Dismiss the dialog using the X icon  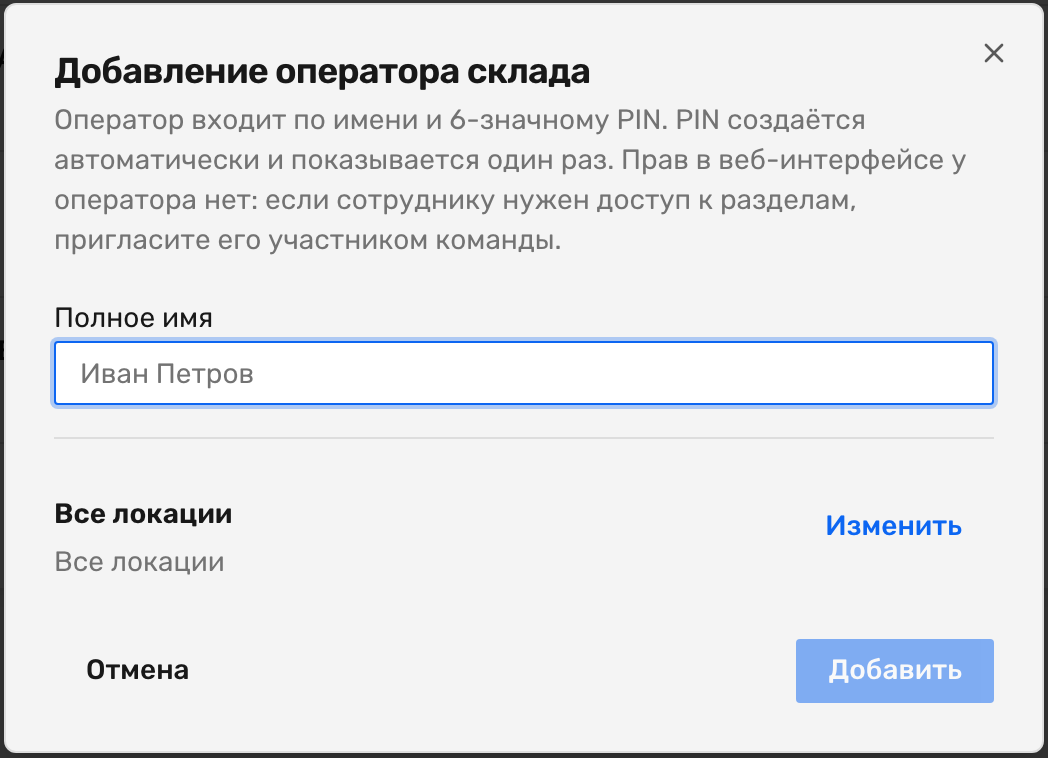pyautogui.click(x=994, y=53)
